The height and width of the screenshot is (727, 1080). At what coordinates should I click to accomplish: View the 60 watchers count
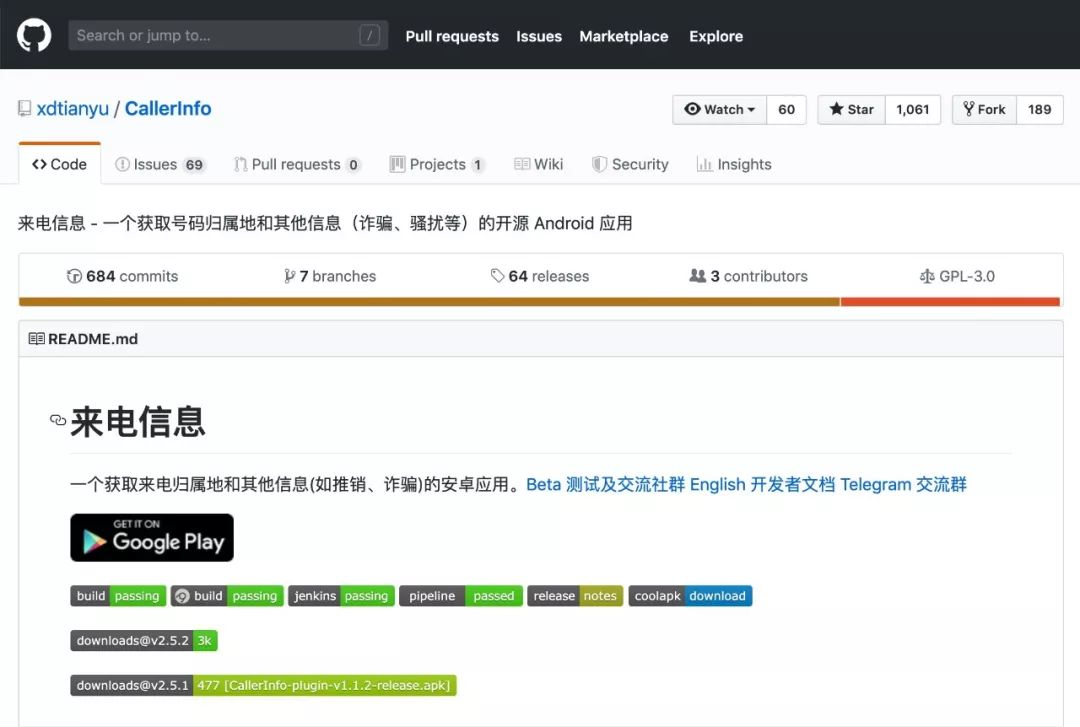coord(786,110)
